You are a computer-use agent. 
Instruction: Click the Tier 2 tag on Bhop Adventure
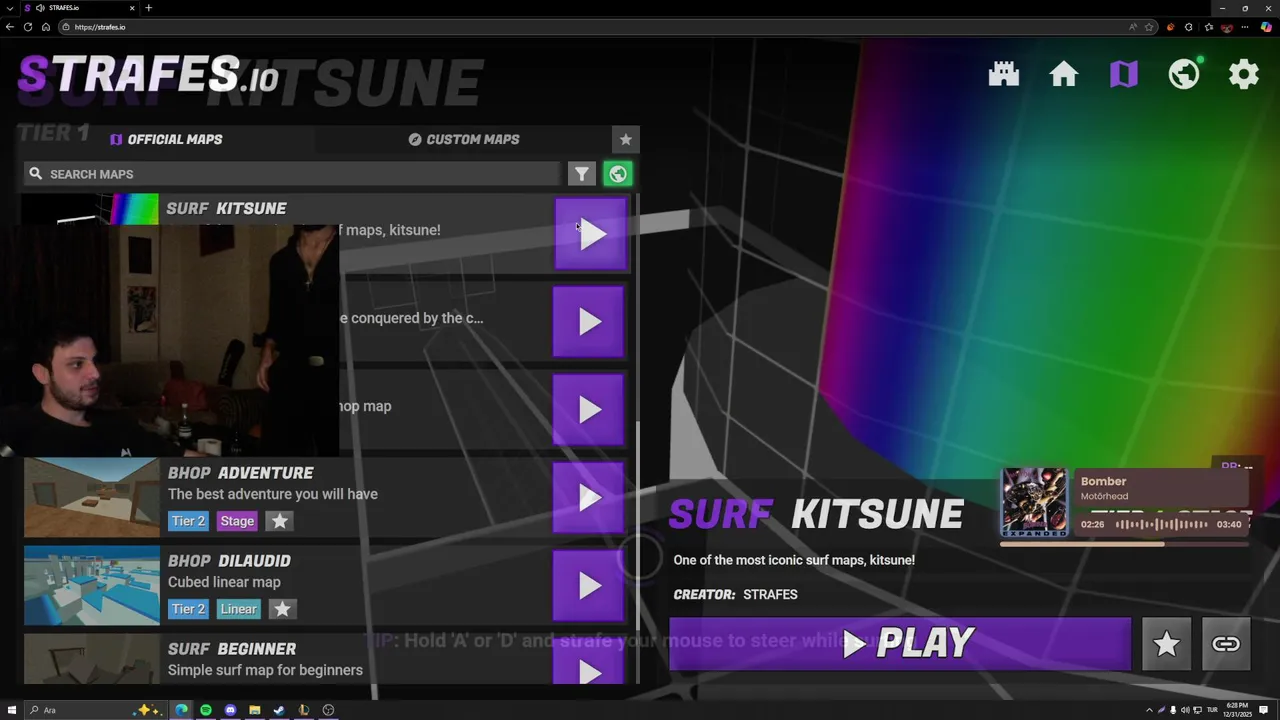[x=188, y=521]
